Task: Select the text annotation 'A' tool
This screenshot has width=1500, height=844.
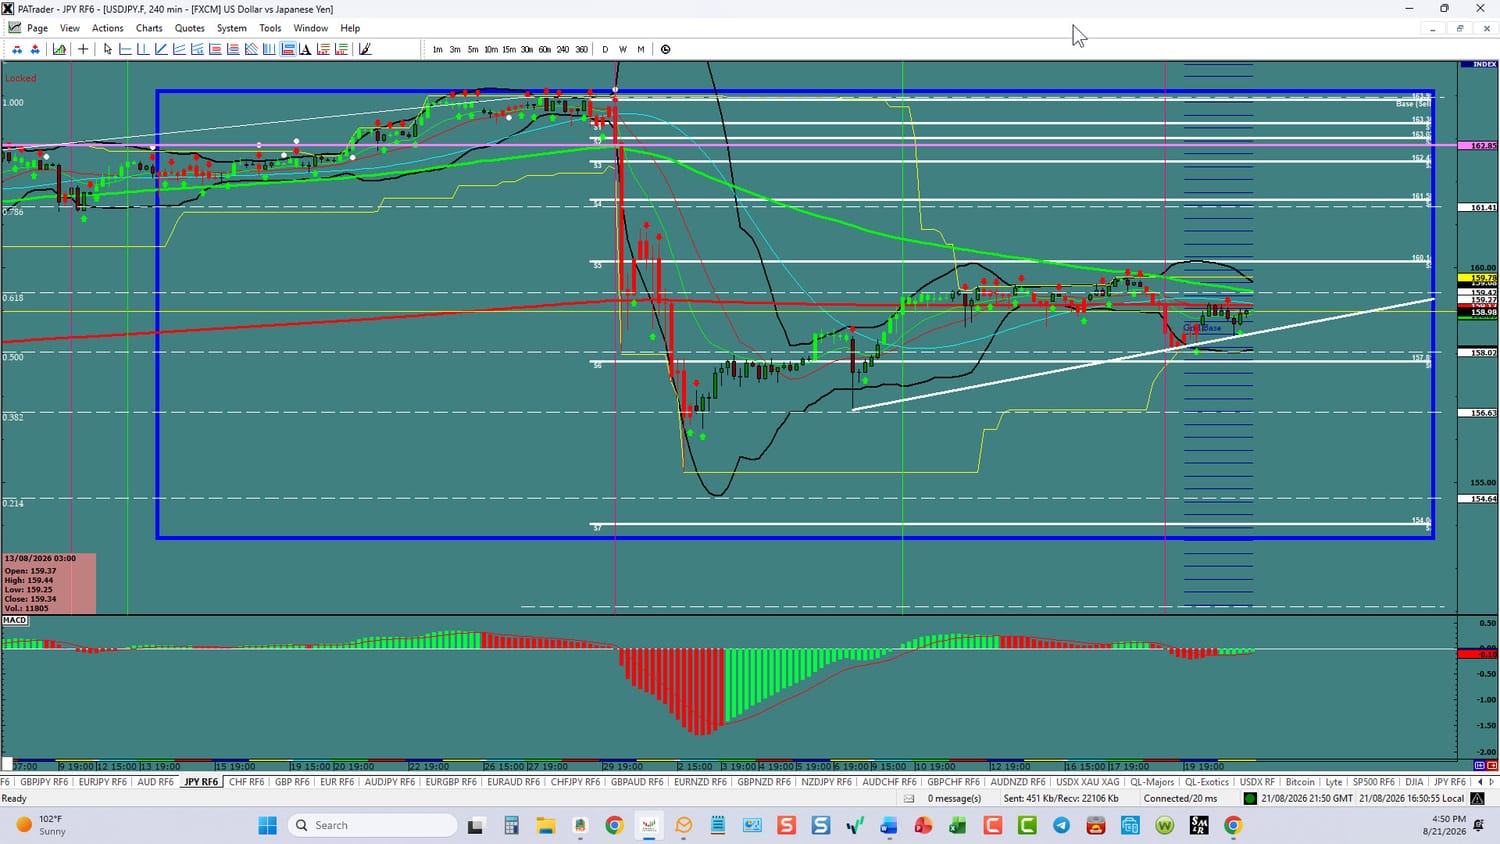Action: pyautogui.click(x=305, y=49)
